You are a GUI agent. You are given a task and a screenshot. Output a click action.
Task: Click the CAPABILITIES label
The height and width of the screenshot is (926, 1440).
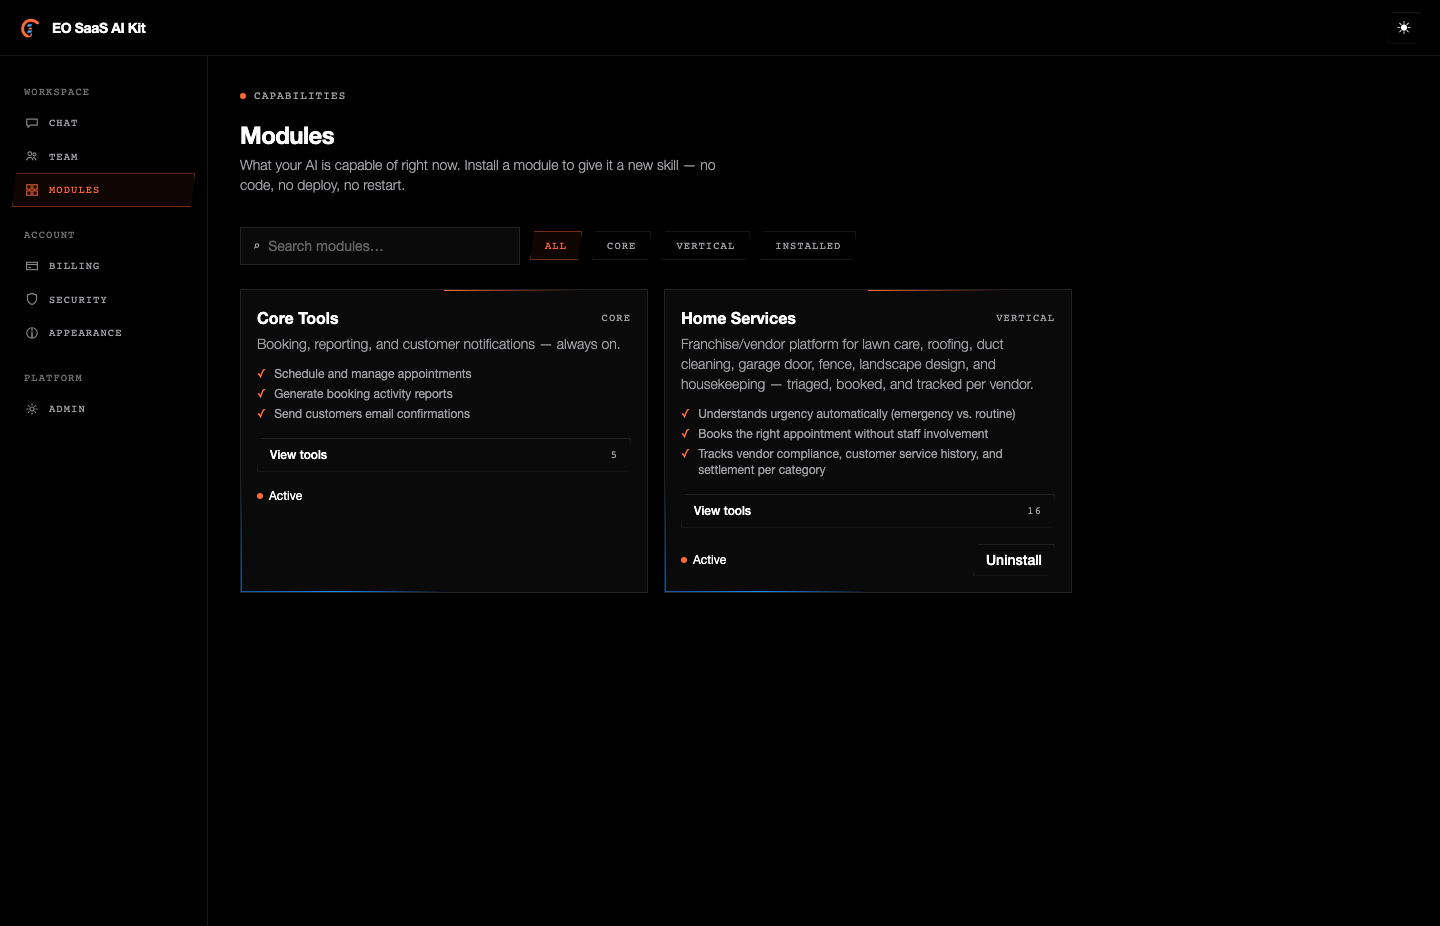[x=300, y=96]
